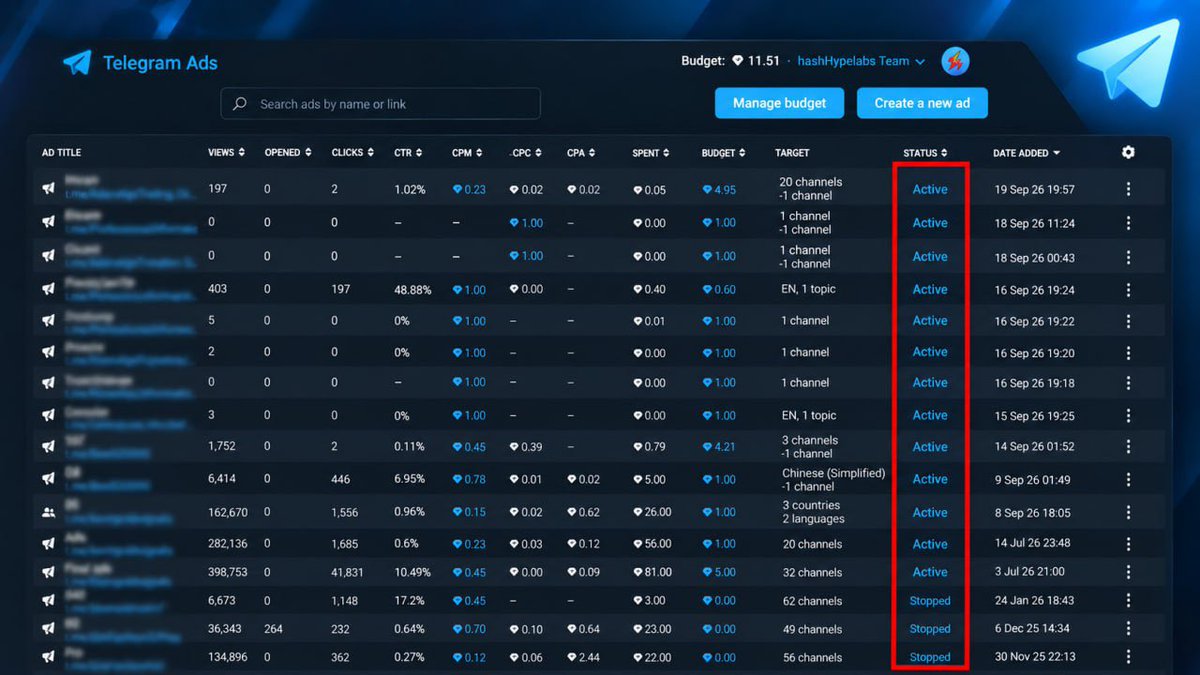Image resolution: width=1200 pixels, height=675 pixels.
Task: Expand the hashHypelabs Team account dropdown
Action: click(x=861, y=61)
